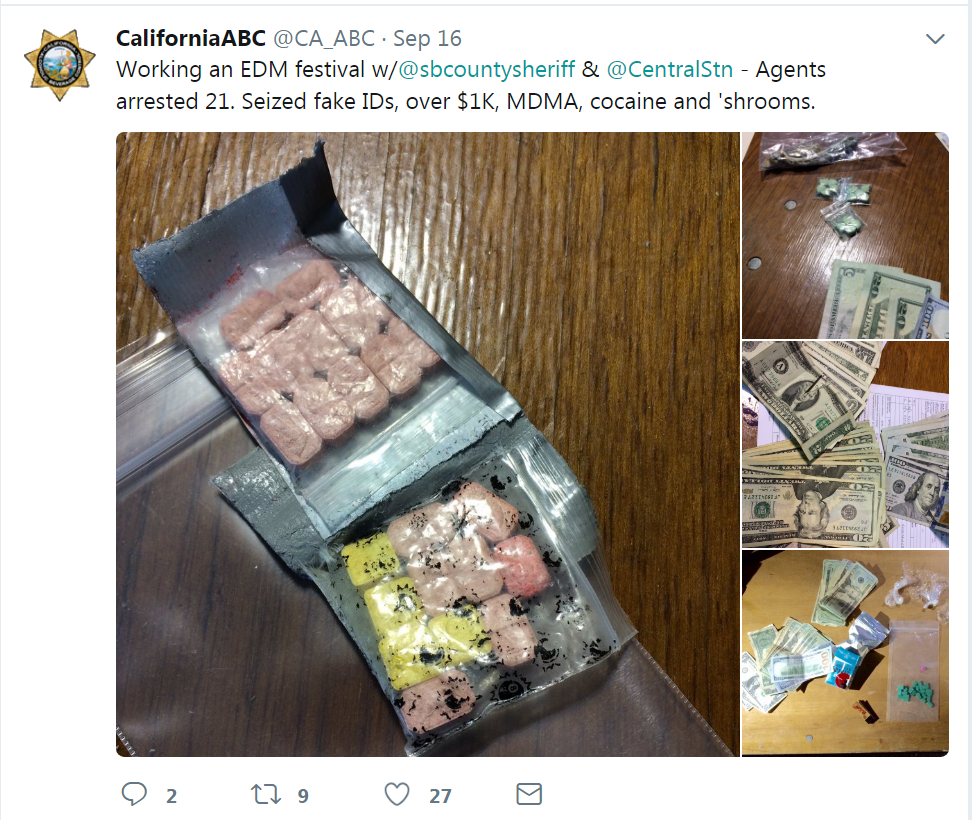Viewport: 972px width, 820px height.
Task: Click the reply count number 2
Action: 172,796
